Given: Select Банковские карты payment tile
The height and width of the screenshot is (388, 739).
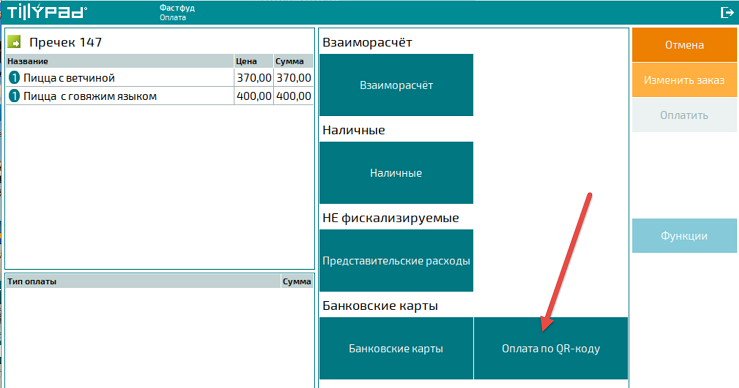Looking at the screenshot, I should coord(396,348).
